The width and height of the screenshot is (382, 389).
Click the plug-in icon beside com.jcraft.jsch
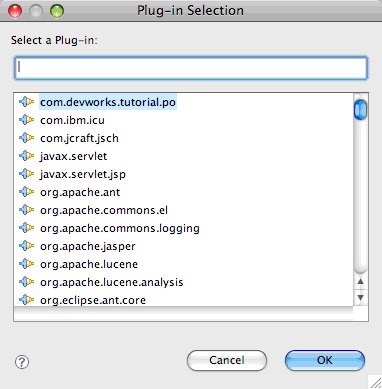click(27, 138)
